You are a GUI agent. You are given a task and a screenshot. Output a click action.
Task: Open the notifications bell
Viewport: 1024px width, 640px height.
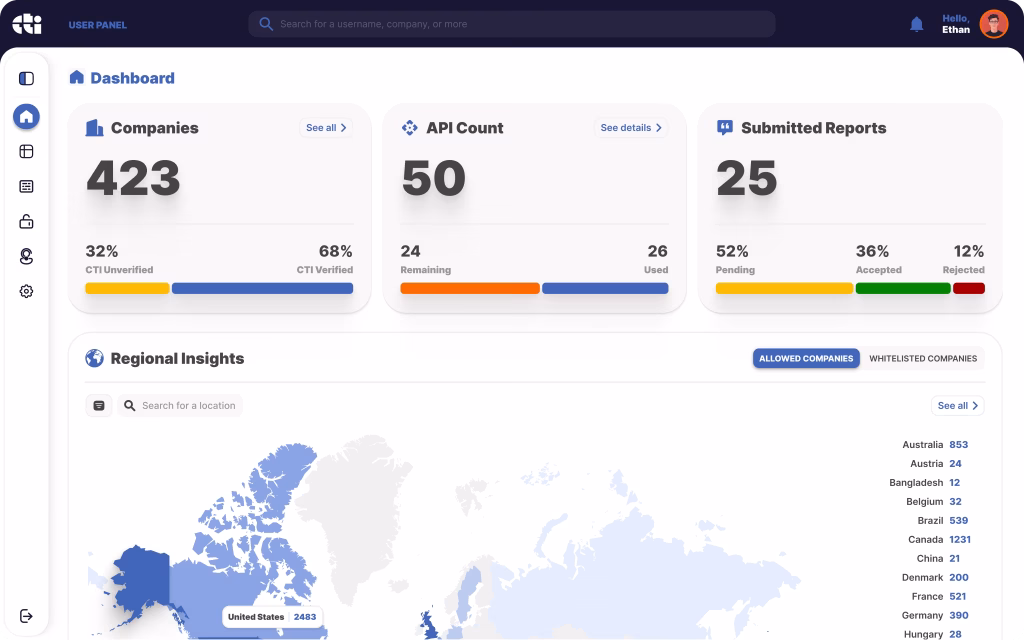[916, 25]
